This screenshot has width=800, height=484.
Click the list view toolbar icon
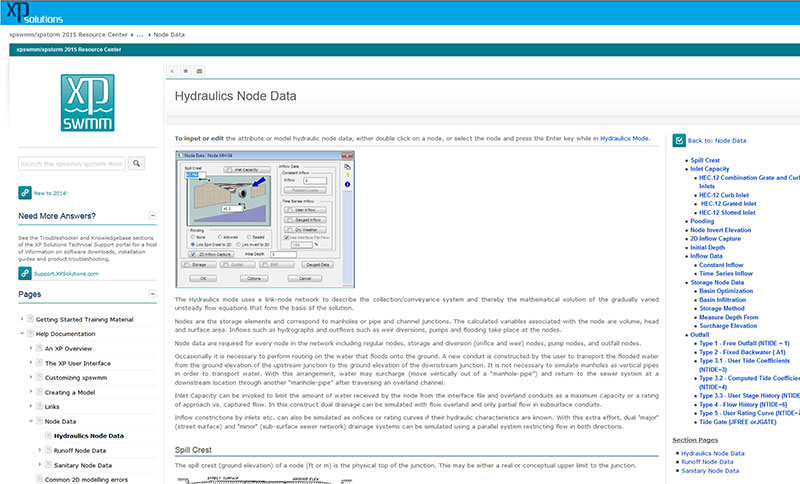199,71
